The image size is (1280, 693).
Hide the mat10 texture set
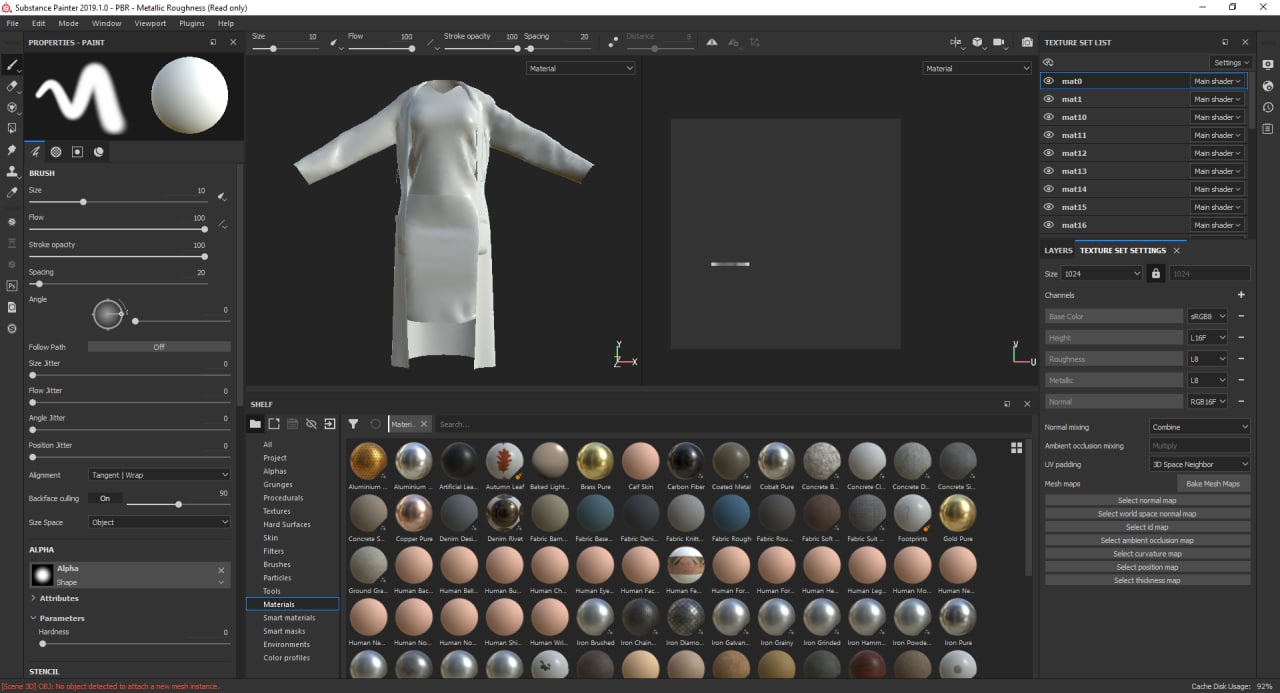pos(1049,117)
